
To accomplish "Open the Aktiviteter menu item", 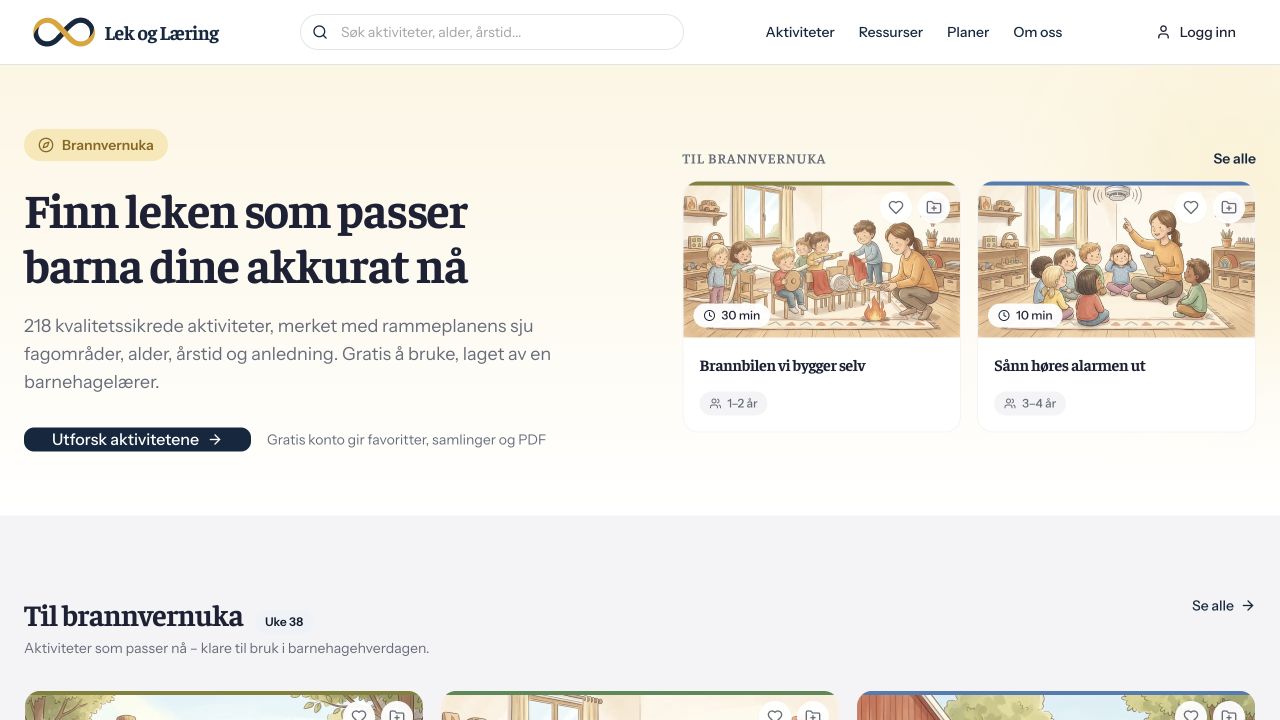I will 800,32.
